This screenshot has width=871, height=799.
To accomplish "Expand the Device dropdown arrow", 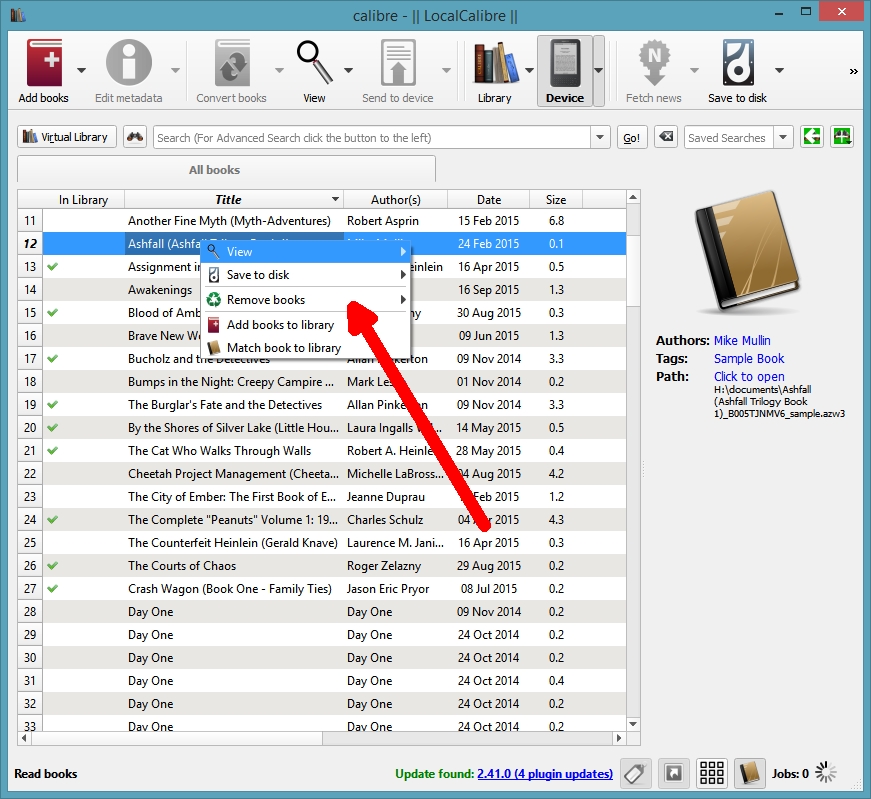I will [598, 71].
